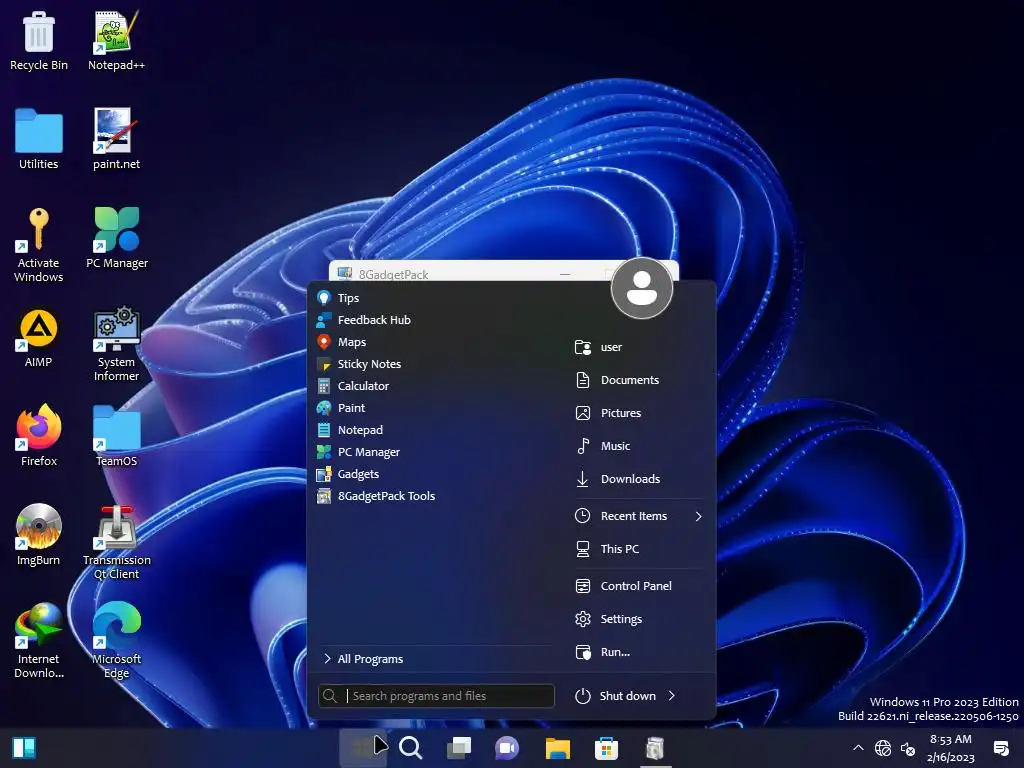This screenshot has width=1024, height=768.
Task: Open the Utilities folder on the desktop
Action: 39,139
